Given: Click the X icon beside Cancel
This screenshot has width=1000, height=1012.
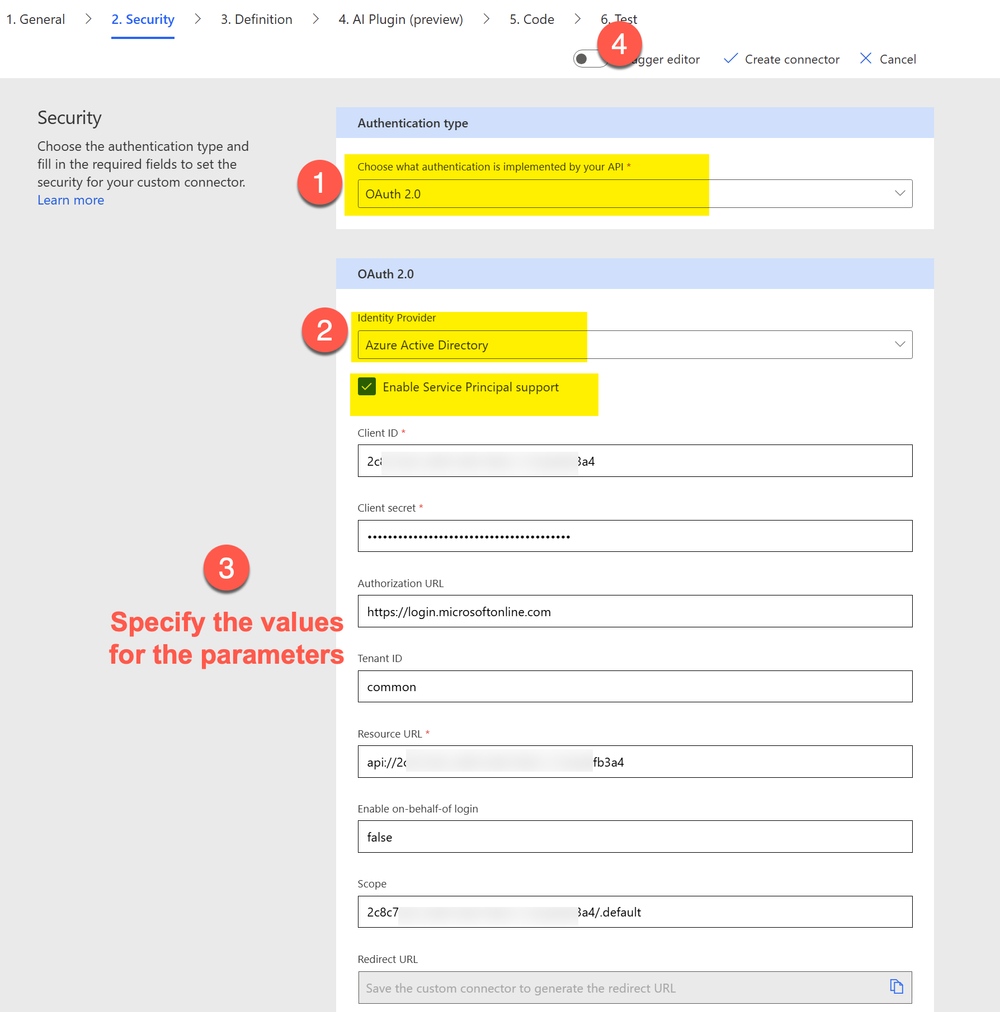Looking at the screenshot, I should pyautogui.click(x=864, y=59).
